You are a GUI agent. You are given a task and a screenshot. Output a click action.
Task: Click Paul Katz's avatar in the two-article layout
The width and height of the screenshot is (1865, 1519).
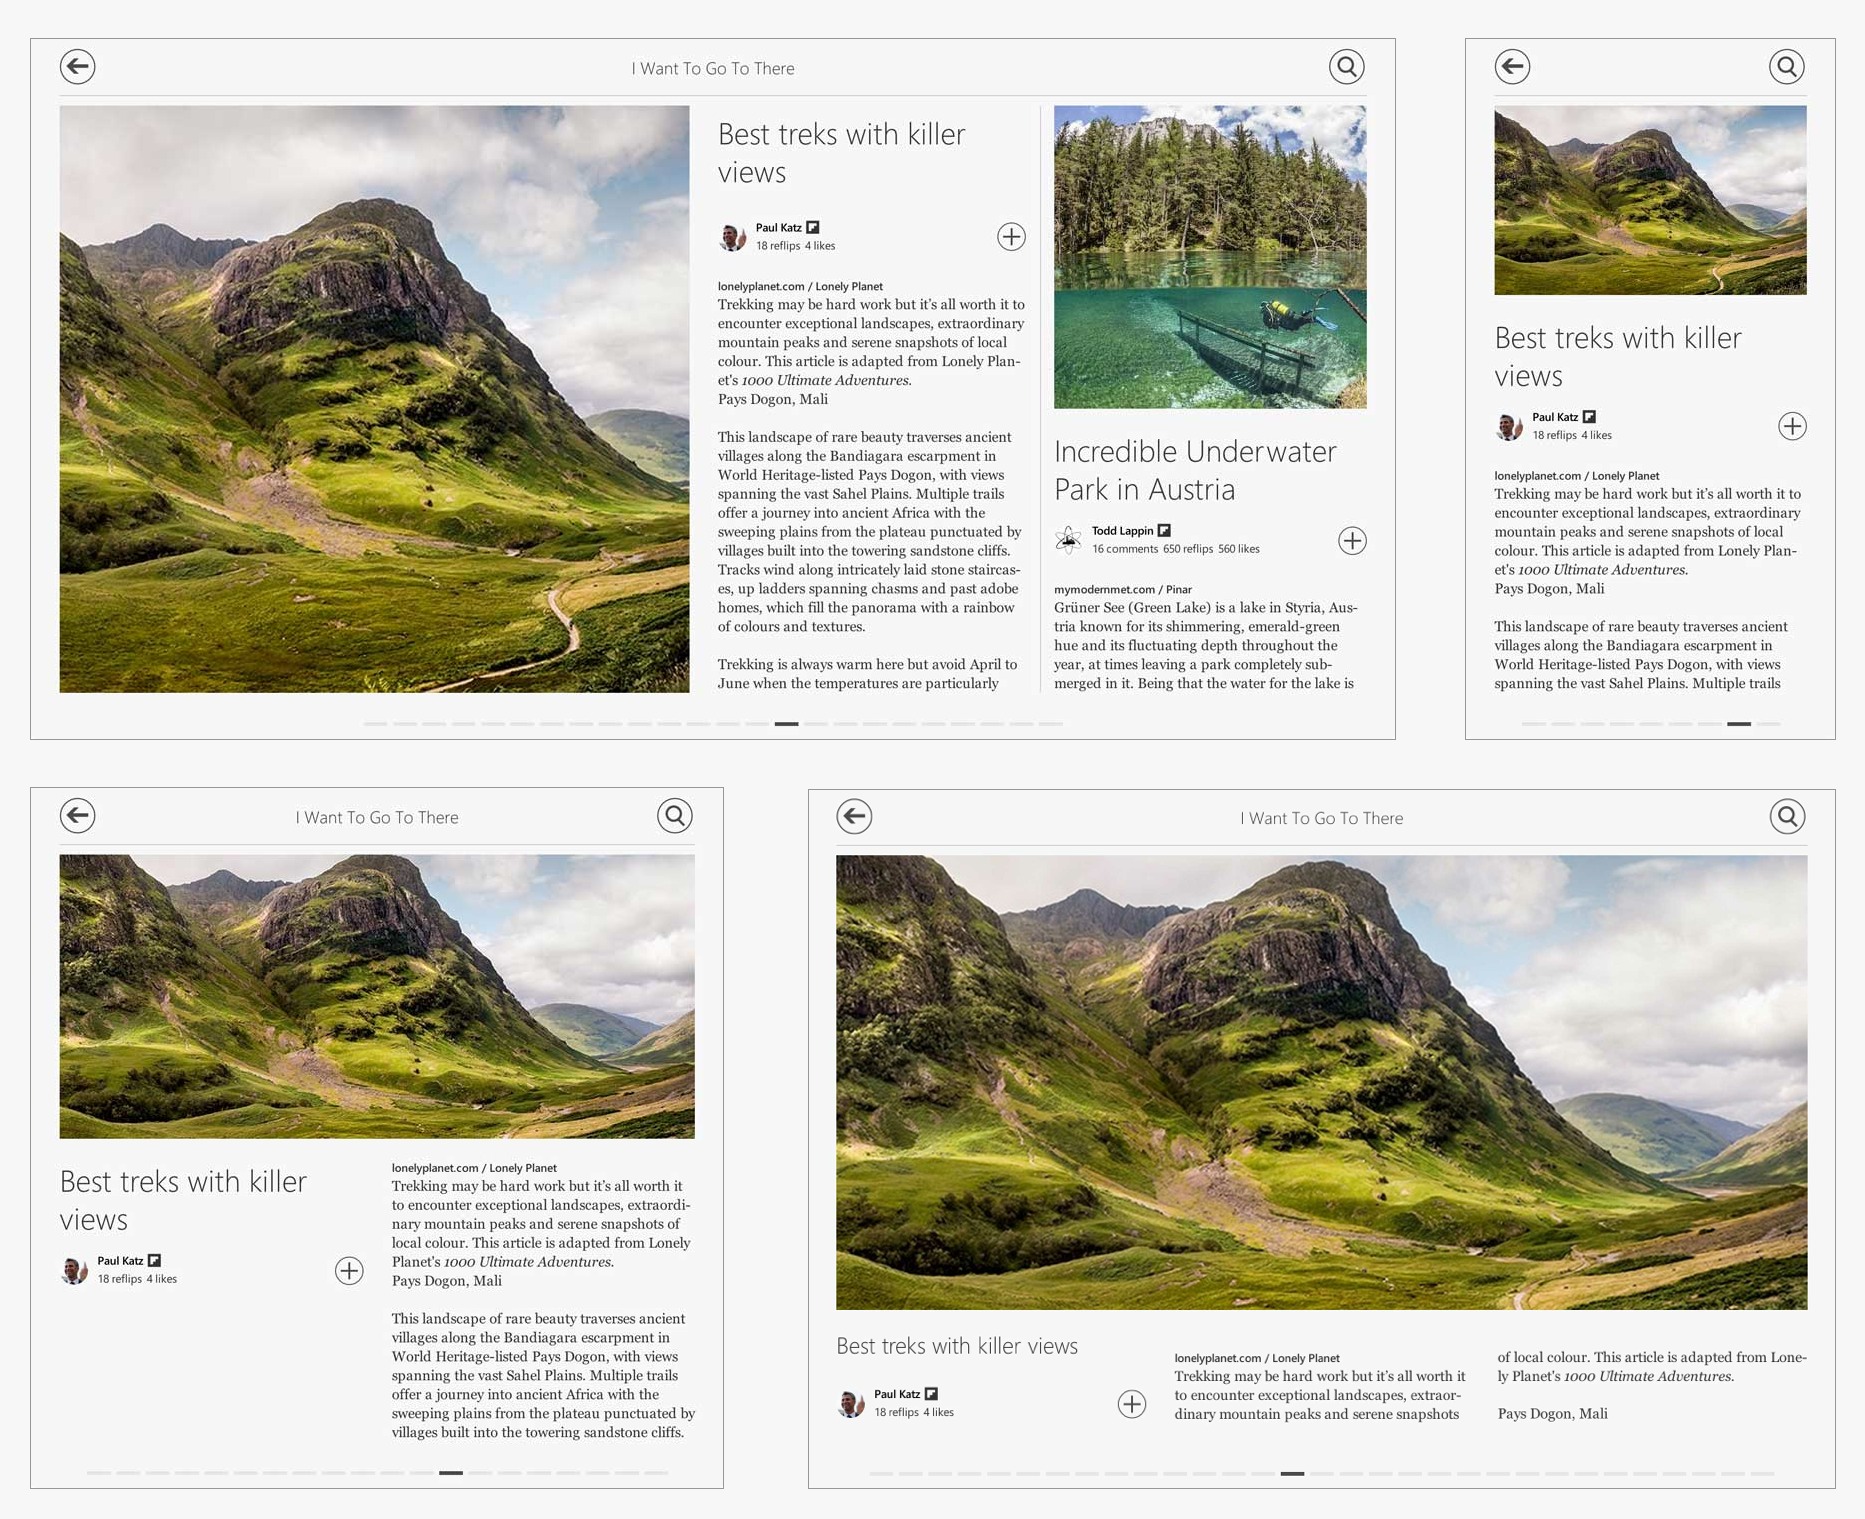click(733, 237)
